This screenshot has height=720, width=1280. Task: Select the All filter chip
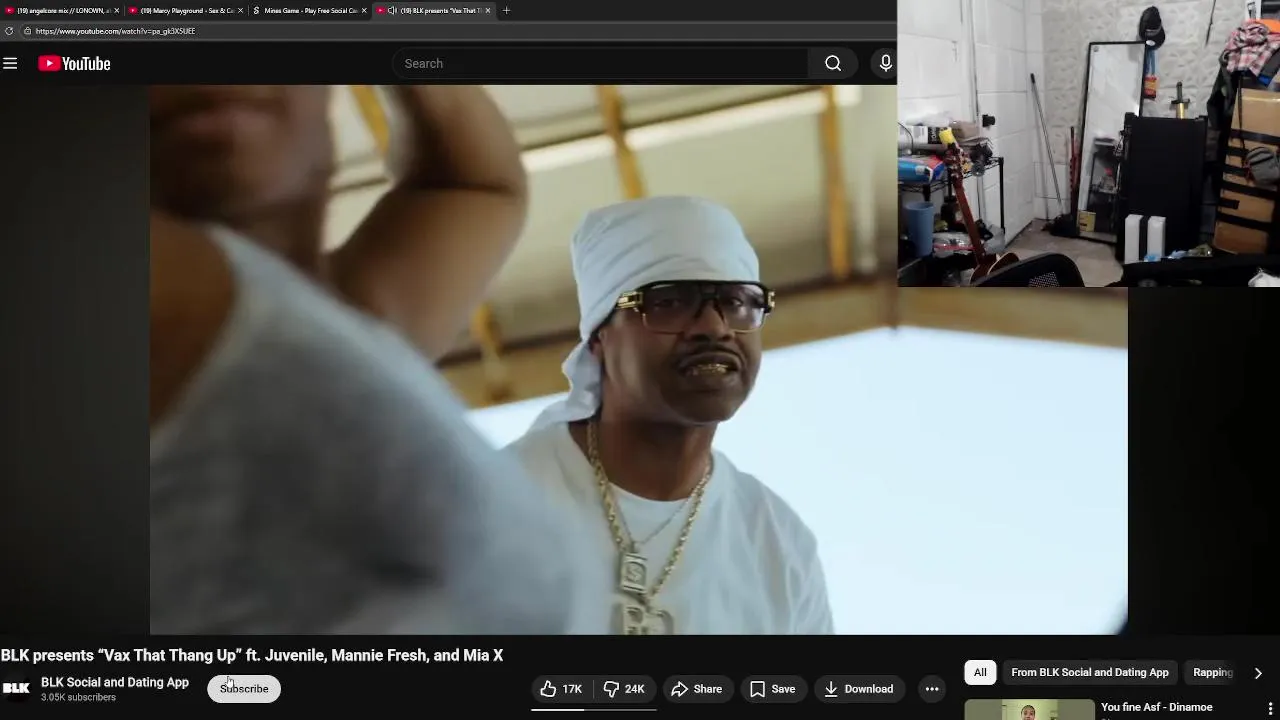coord(980,673)
